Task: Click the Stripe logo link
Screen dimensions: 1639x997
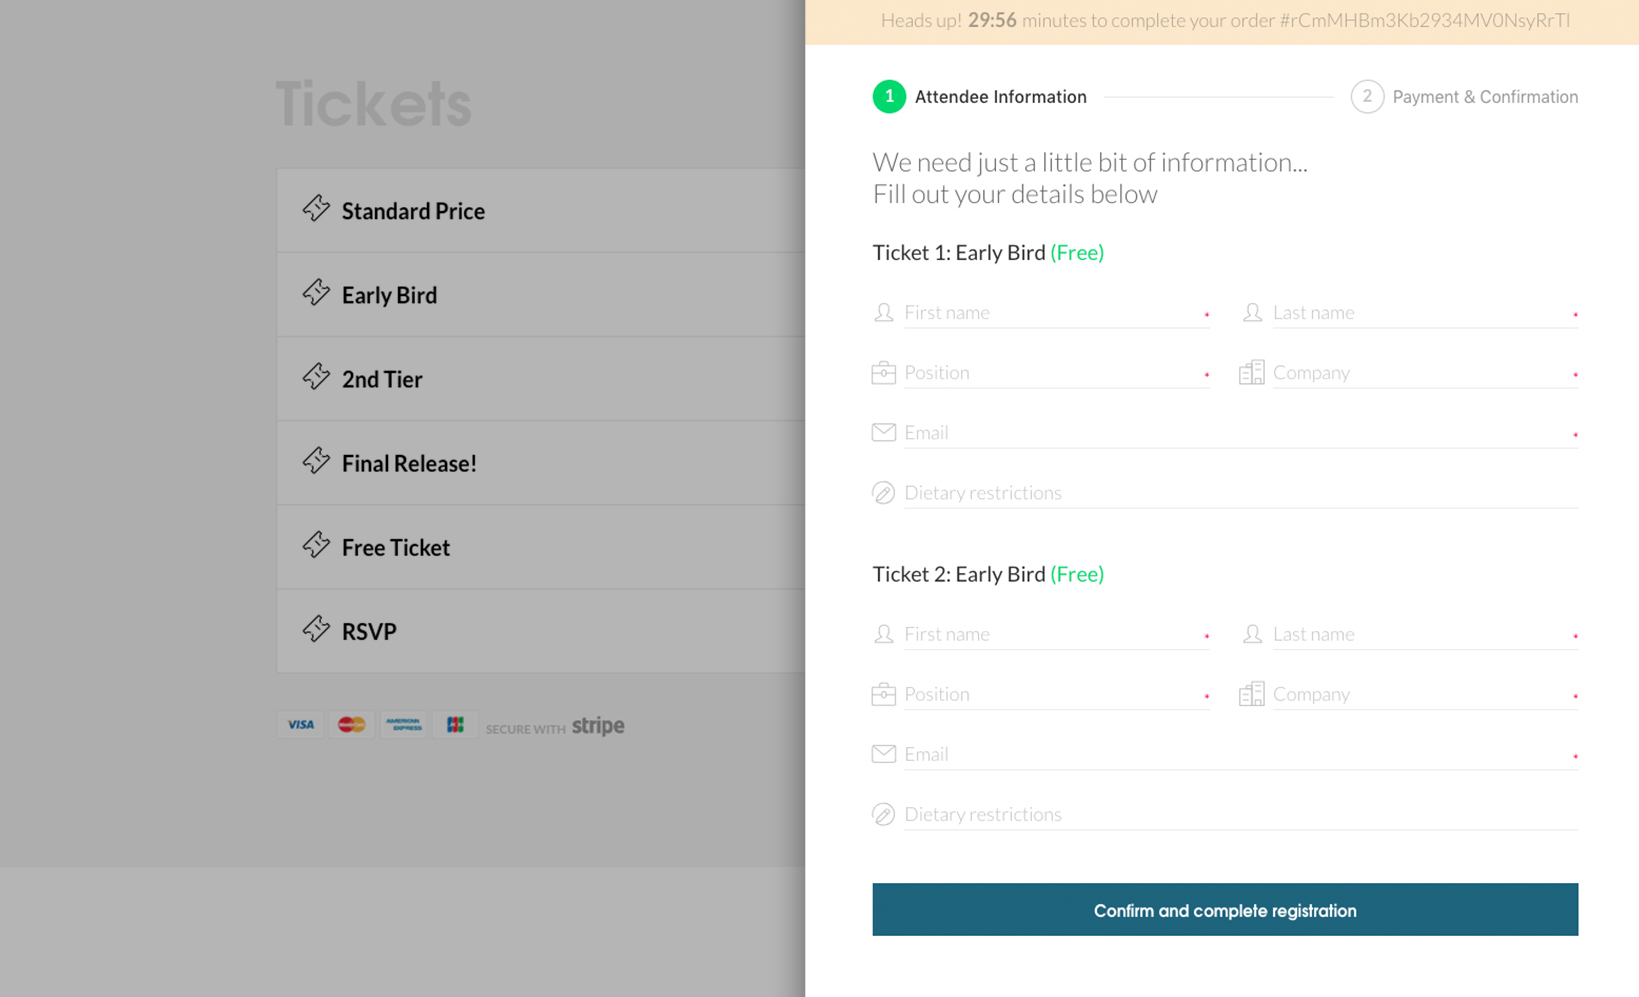Action: (598, 726)
